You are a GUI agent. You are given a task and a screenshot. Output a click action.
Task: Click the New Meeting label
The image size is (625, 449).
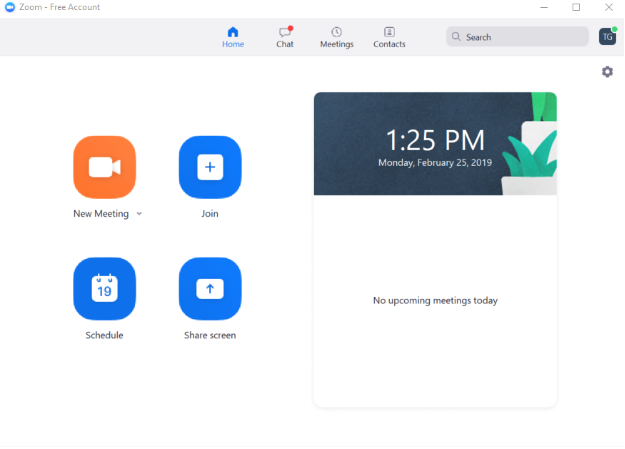[x=101, y=214]
